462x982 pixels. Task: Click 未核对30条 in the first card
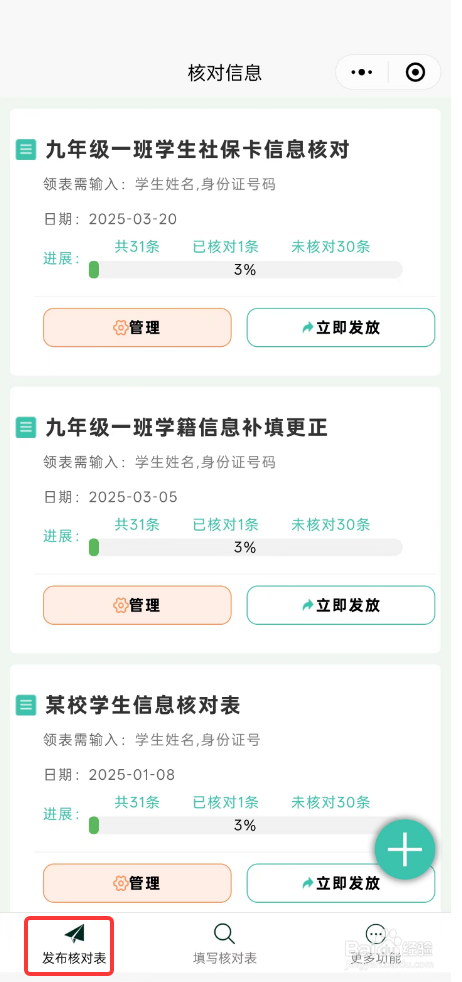(331, 247)
